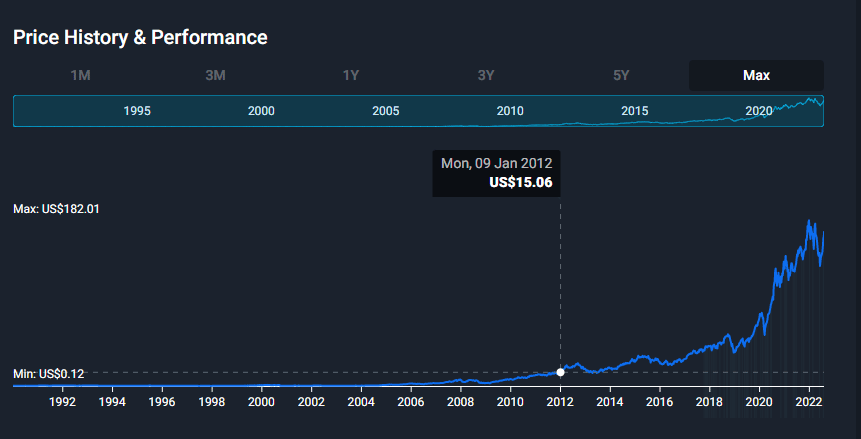This screenshot has height=439, width=861.
Task: Choose the 3Y time range tab
Action: (486, 75)
